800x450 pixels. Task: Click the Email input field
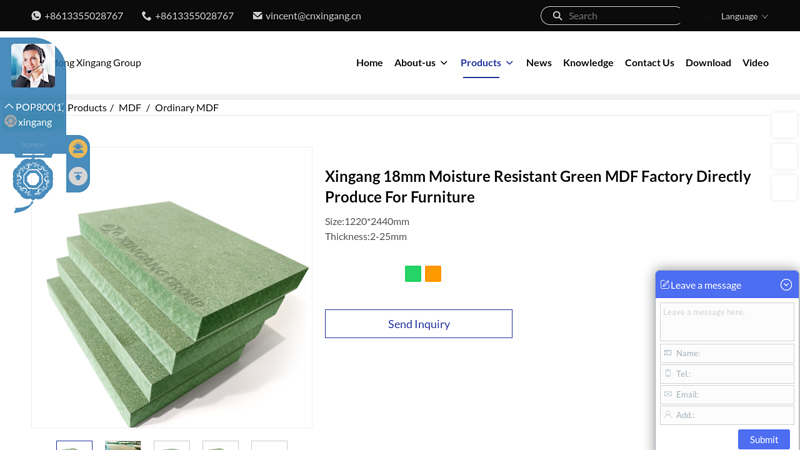(727, 394)
